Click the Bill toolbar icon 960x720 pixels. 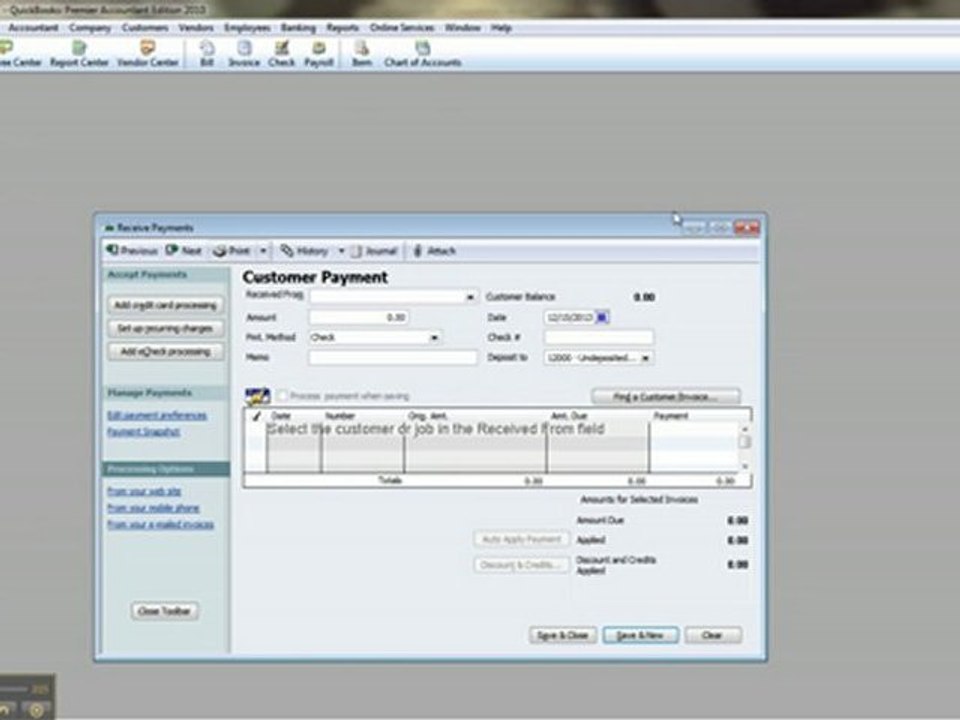(x=207, y=53)
